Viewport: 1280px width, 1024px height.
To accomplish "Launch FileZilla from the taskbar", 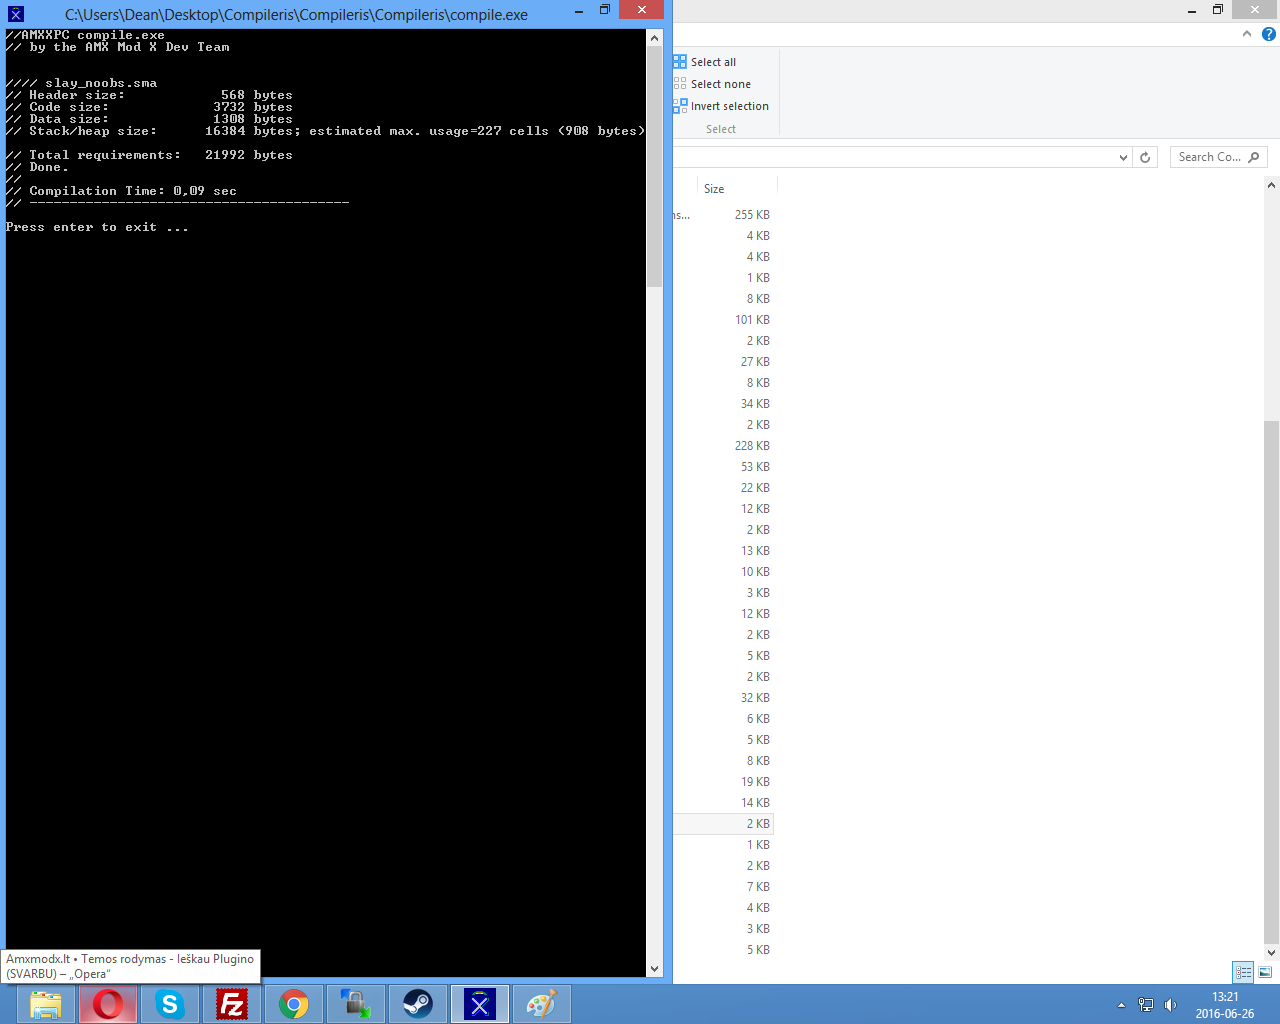I will (x=232, y=1004).
